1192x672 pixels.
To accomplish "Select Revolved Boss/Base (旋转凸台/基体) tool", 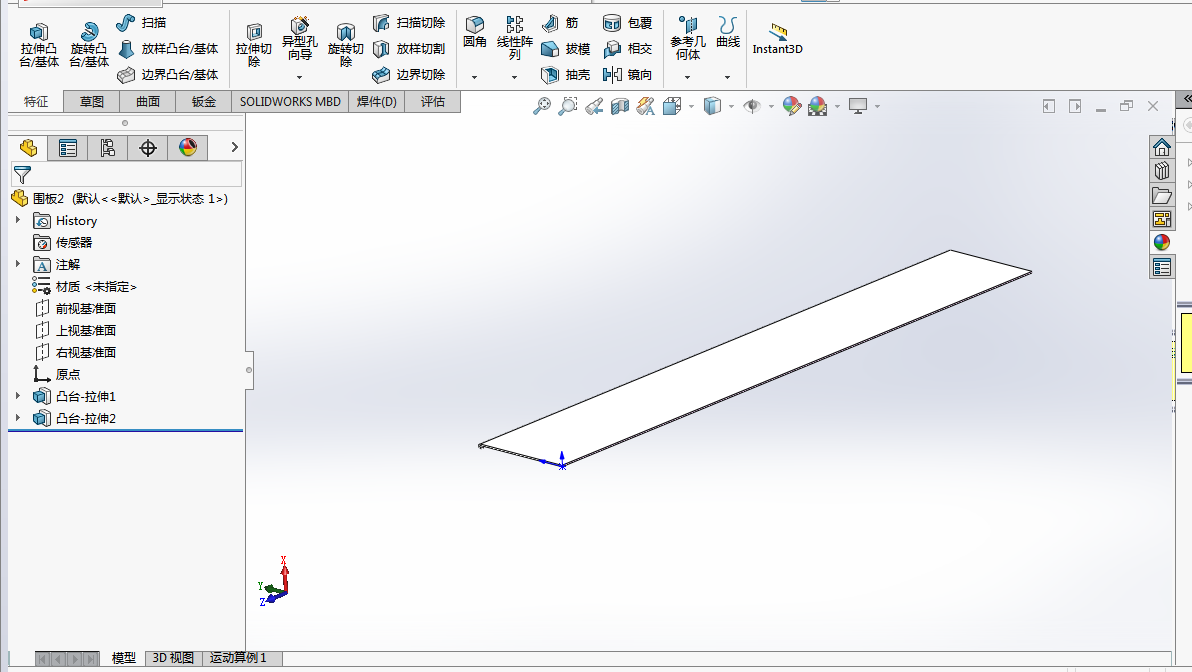I will pos(89,45).
